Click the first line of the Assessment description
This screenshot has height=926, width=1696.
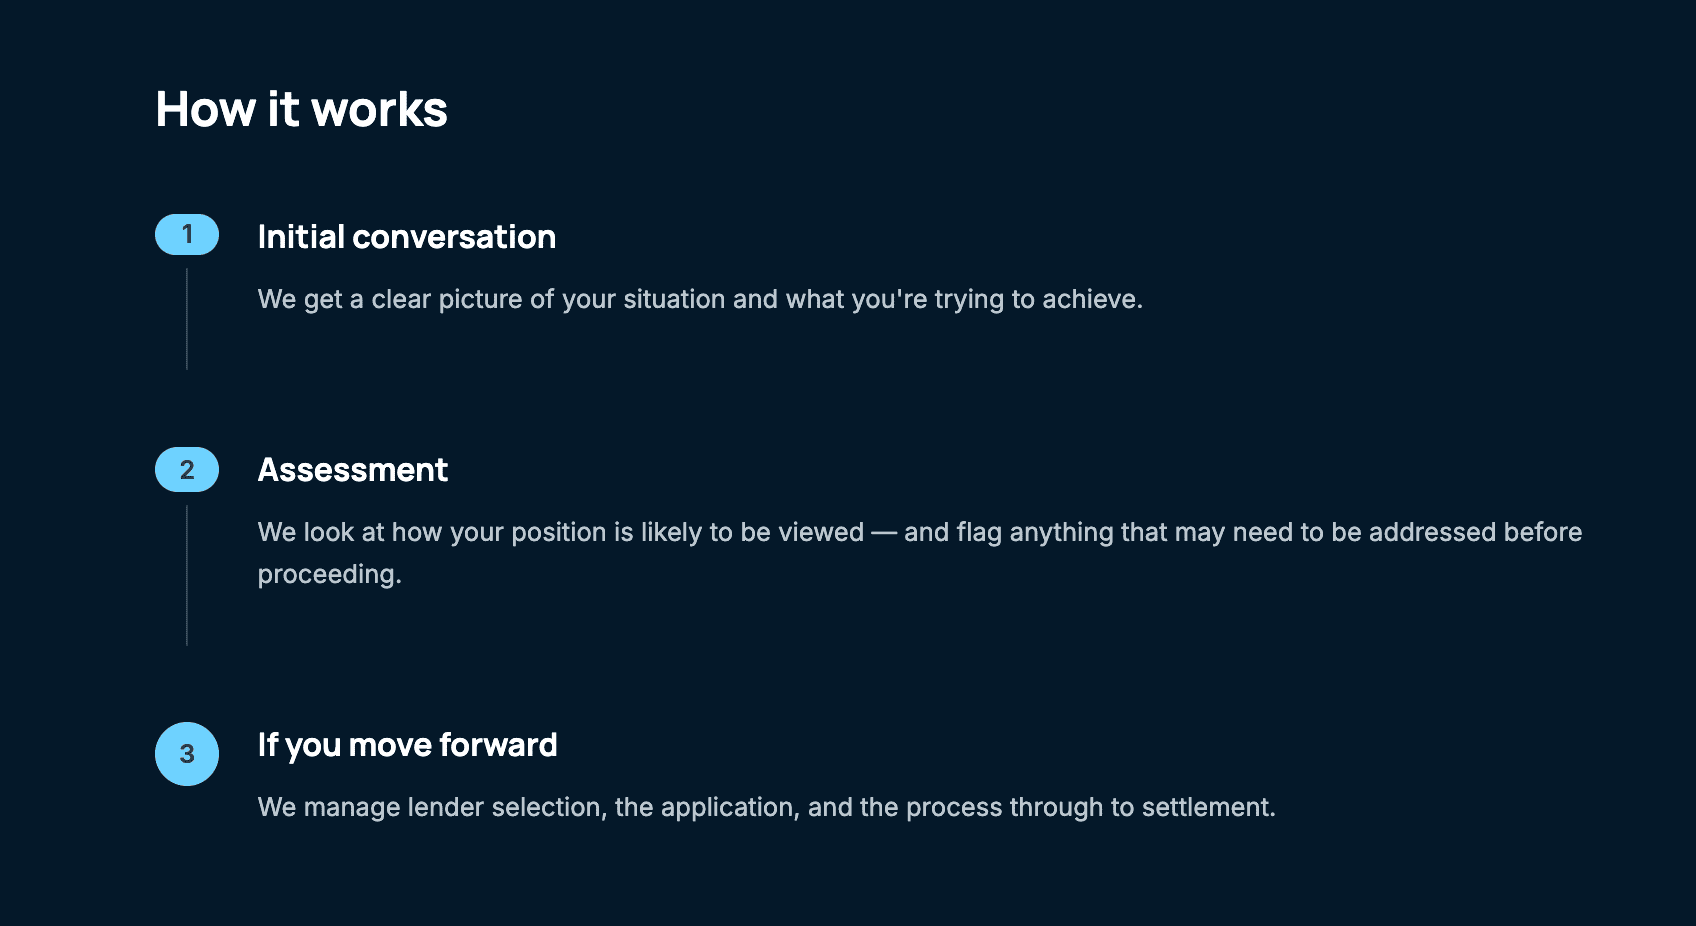919,532
